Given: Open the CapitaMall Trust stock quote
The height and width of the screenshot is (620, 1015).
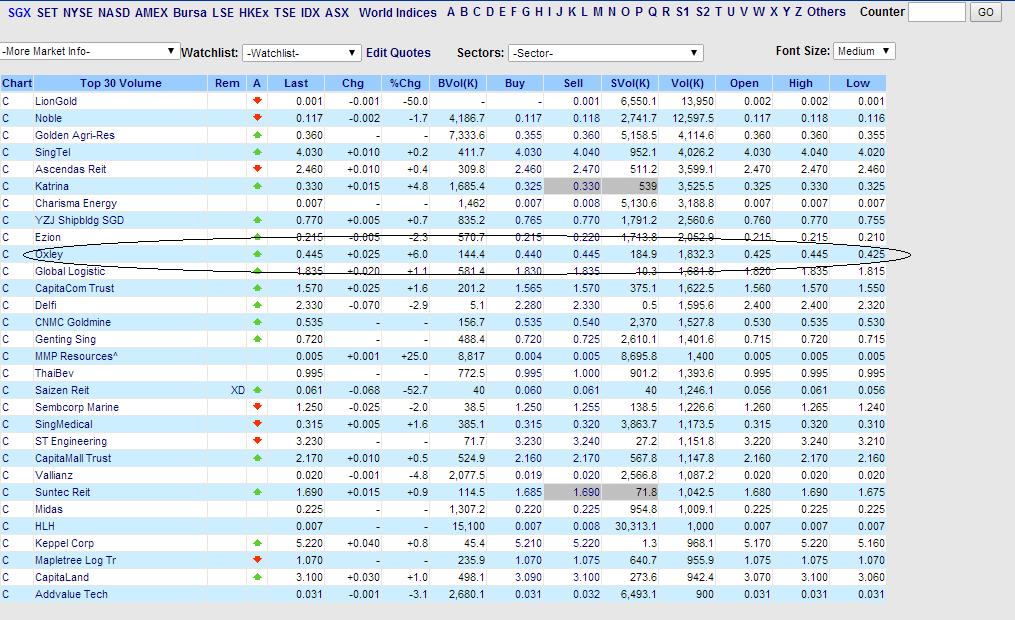Looking at the screenshot, I should (73, 458).
